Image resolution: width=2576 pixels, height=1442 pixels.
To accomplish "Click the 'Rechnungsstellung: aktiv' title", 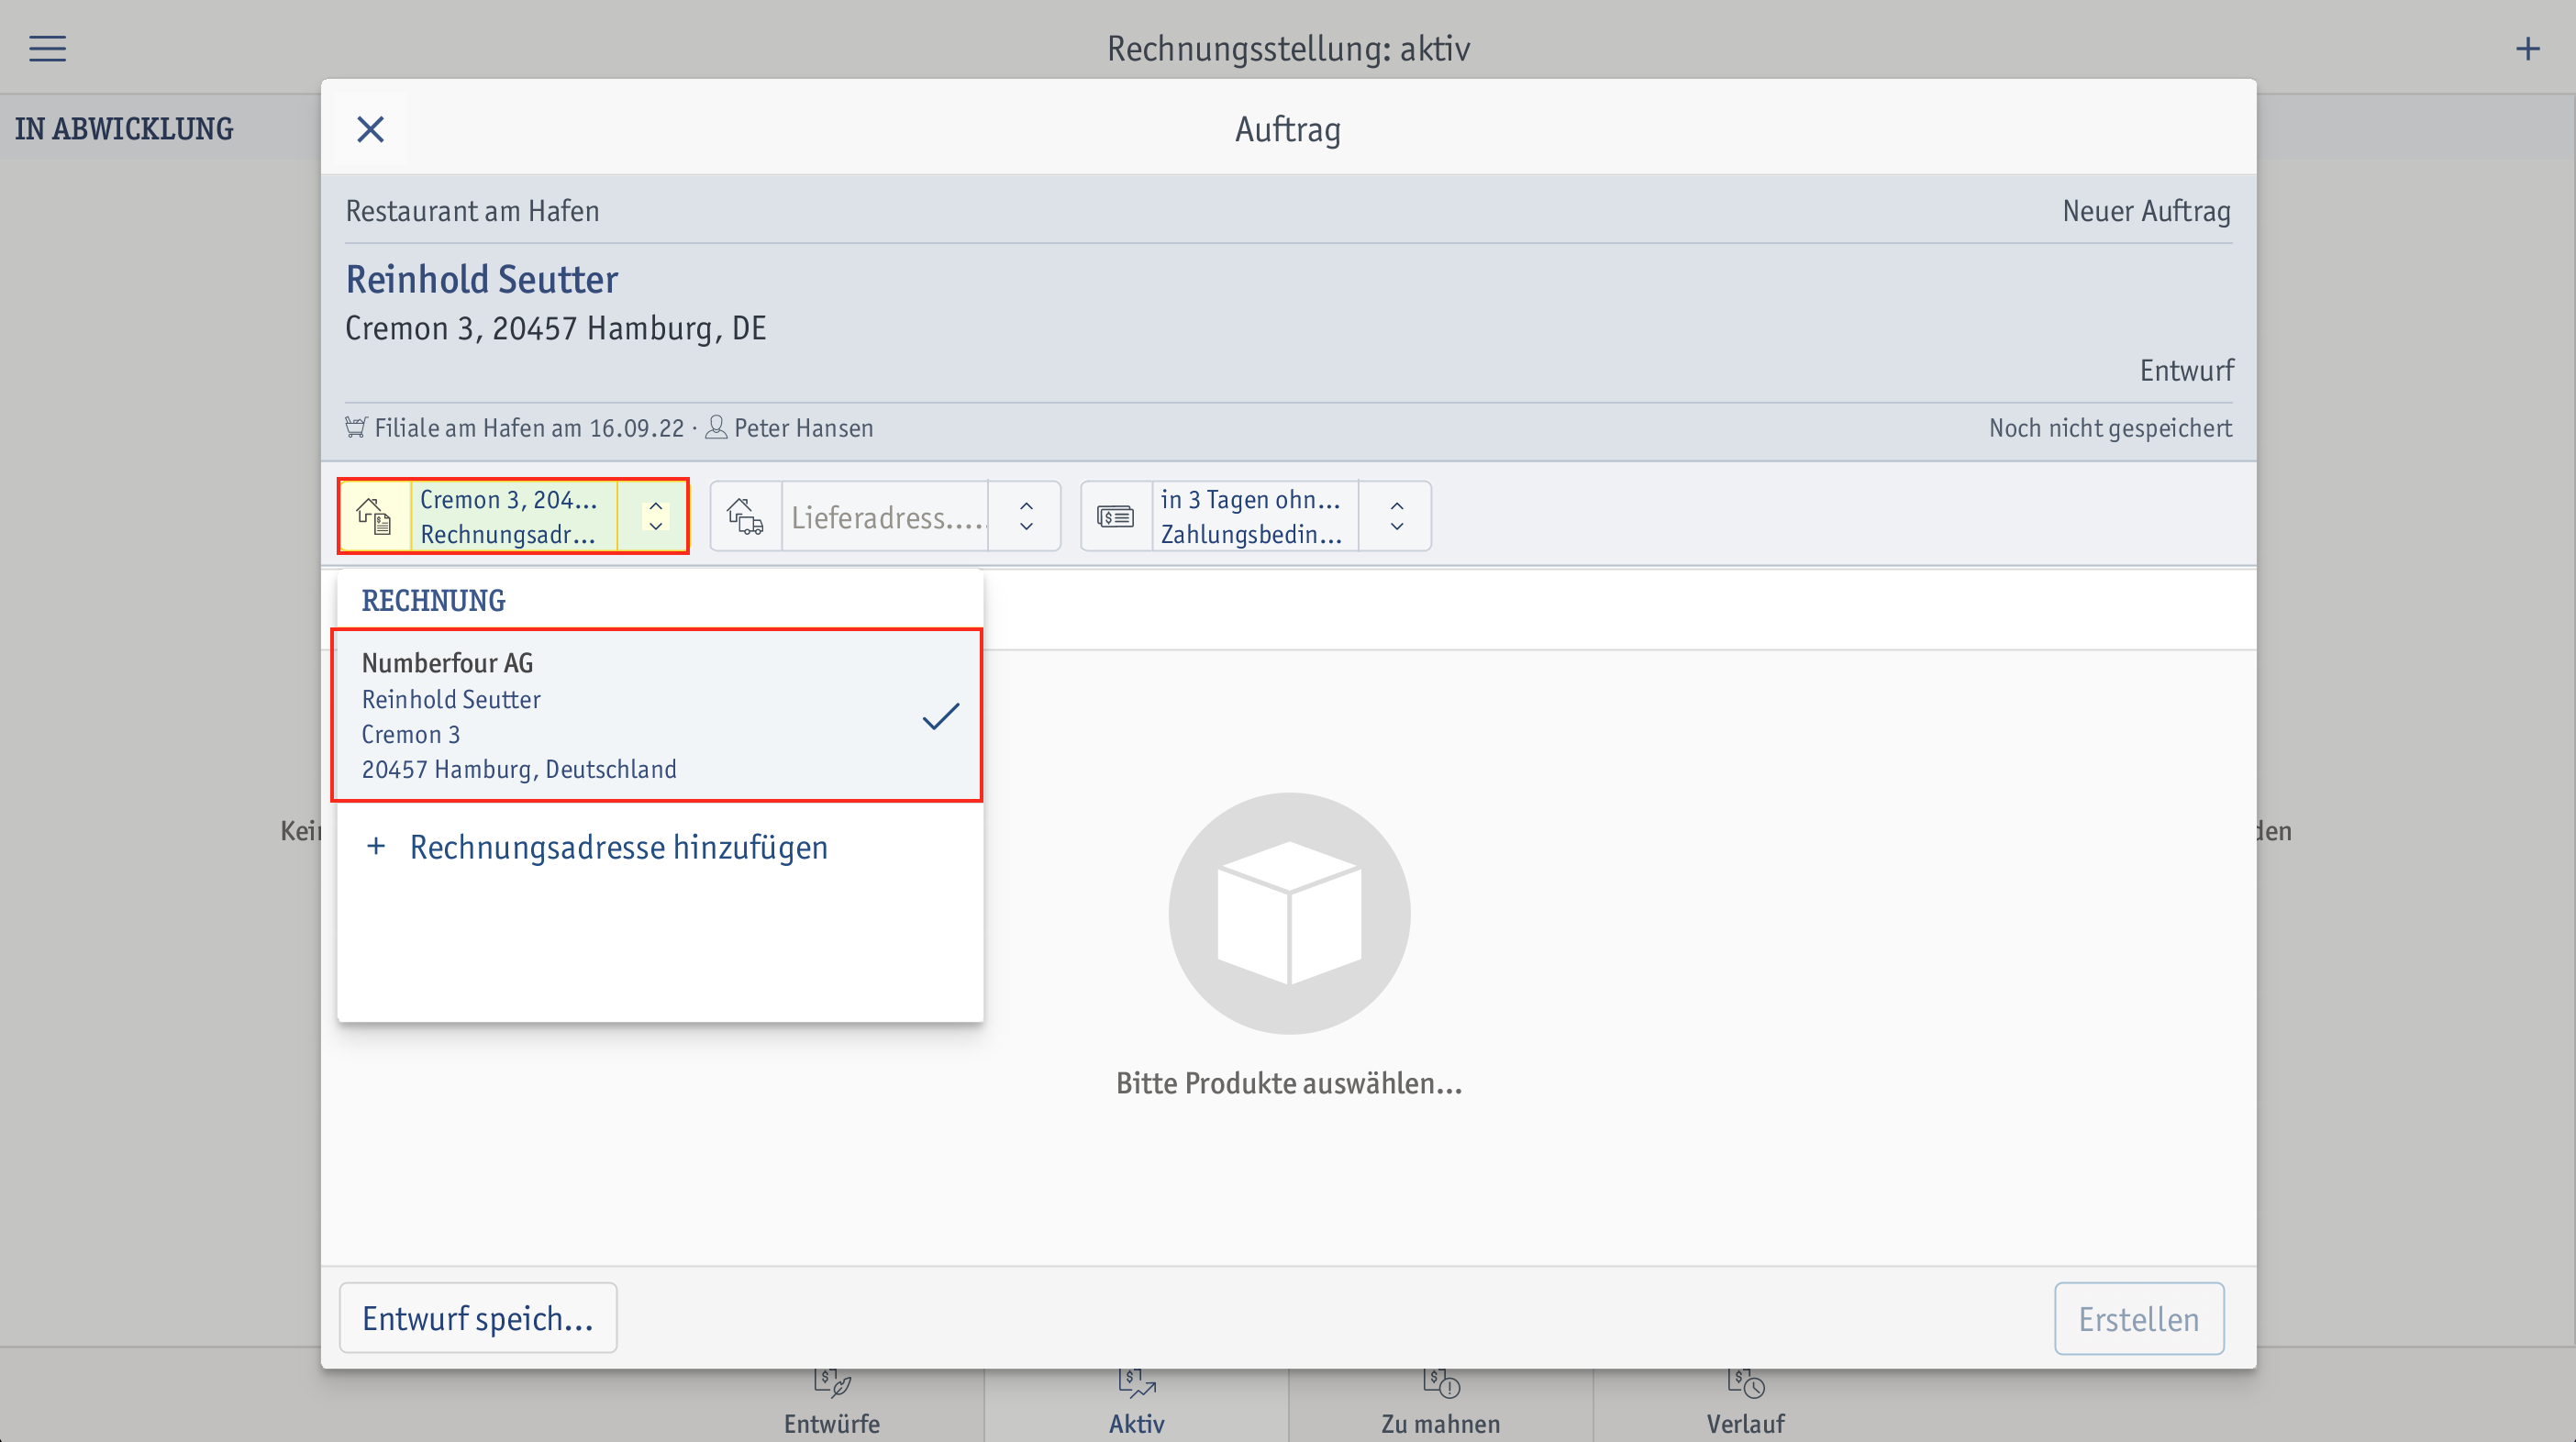I will tap(1288, 48).
